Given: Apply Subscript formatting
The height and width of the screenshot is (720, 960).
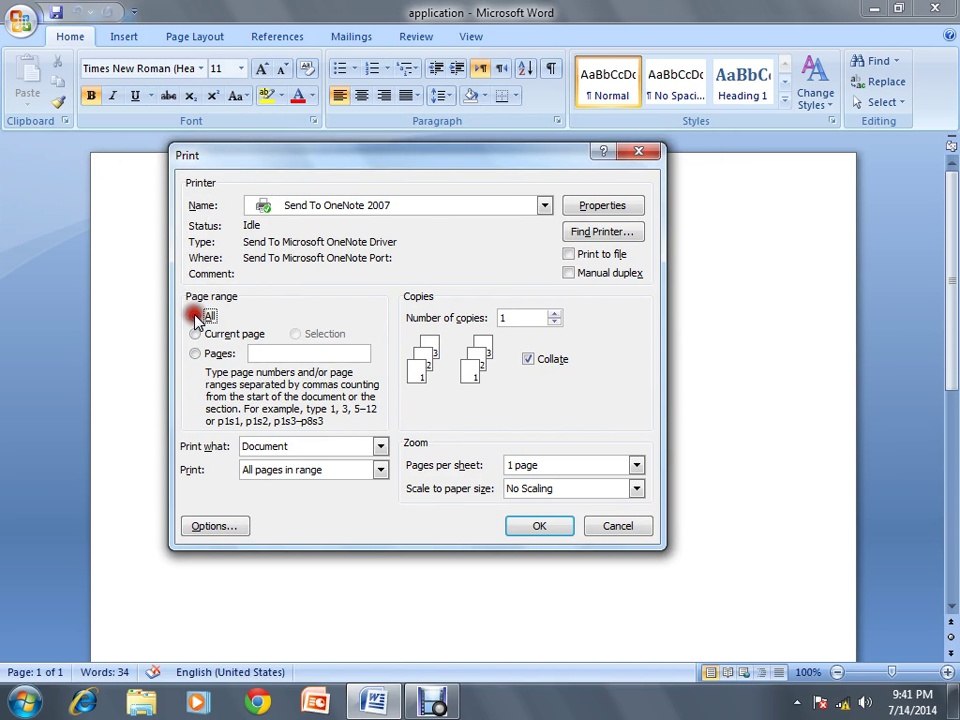Looking at the screenshot, I should click(x=190, y=96).
